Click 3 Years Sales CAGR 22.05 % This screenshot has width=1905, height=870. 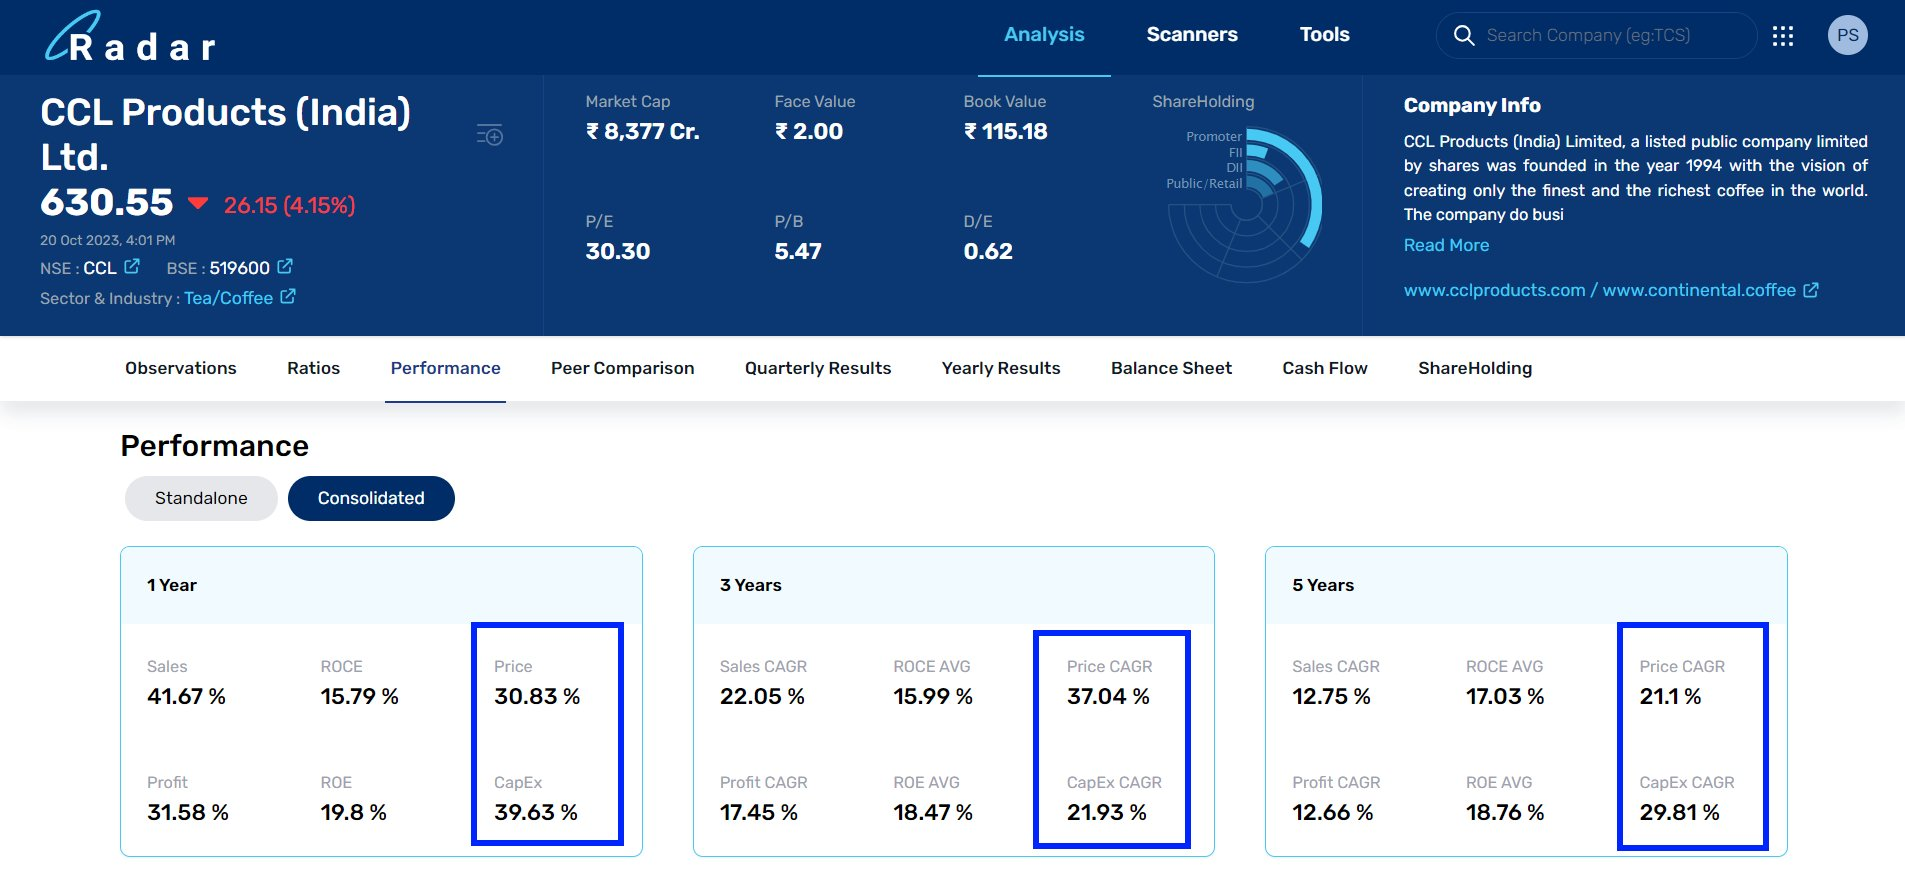point(762,696)
